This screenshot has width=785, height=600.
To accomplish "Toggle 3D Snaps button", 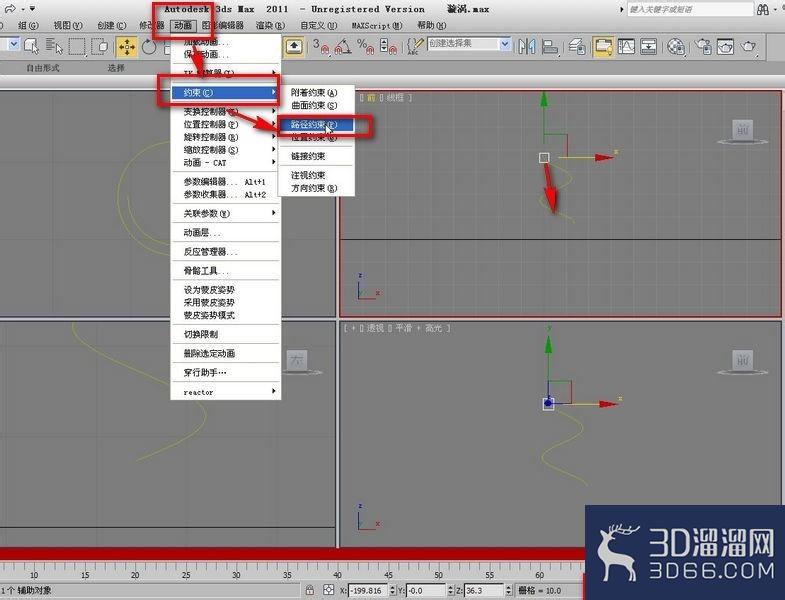I will 320,47.
